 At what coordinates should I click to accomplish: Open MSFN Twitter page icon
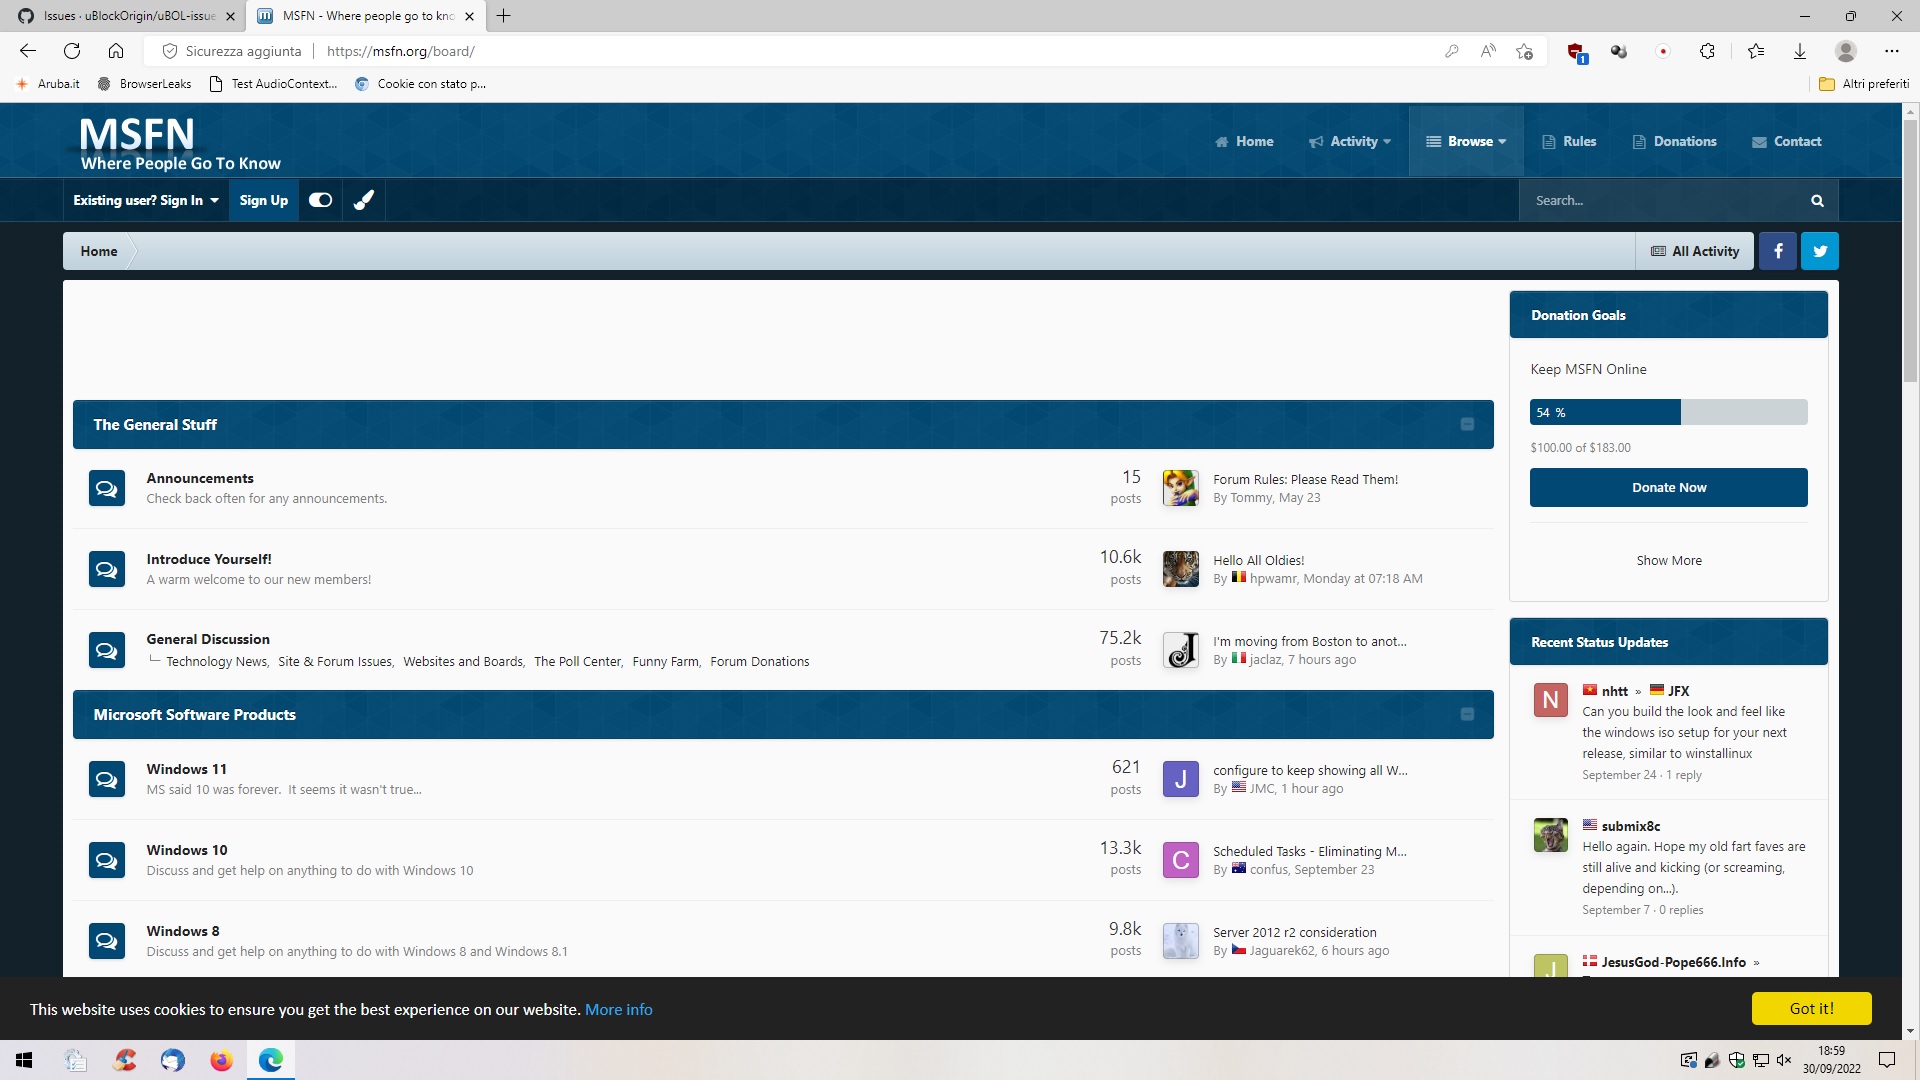(x=1820, y=251)
